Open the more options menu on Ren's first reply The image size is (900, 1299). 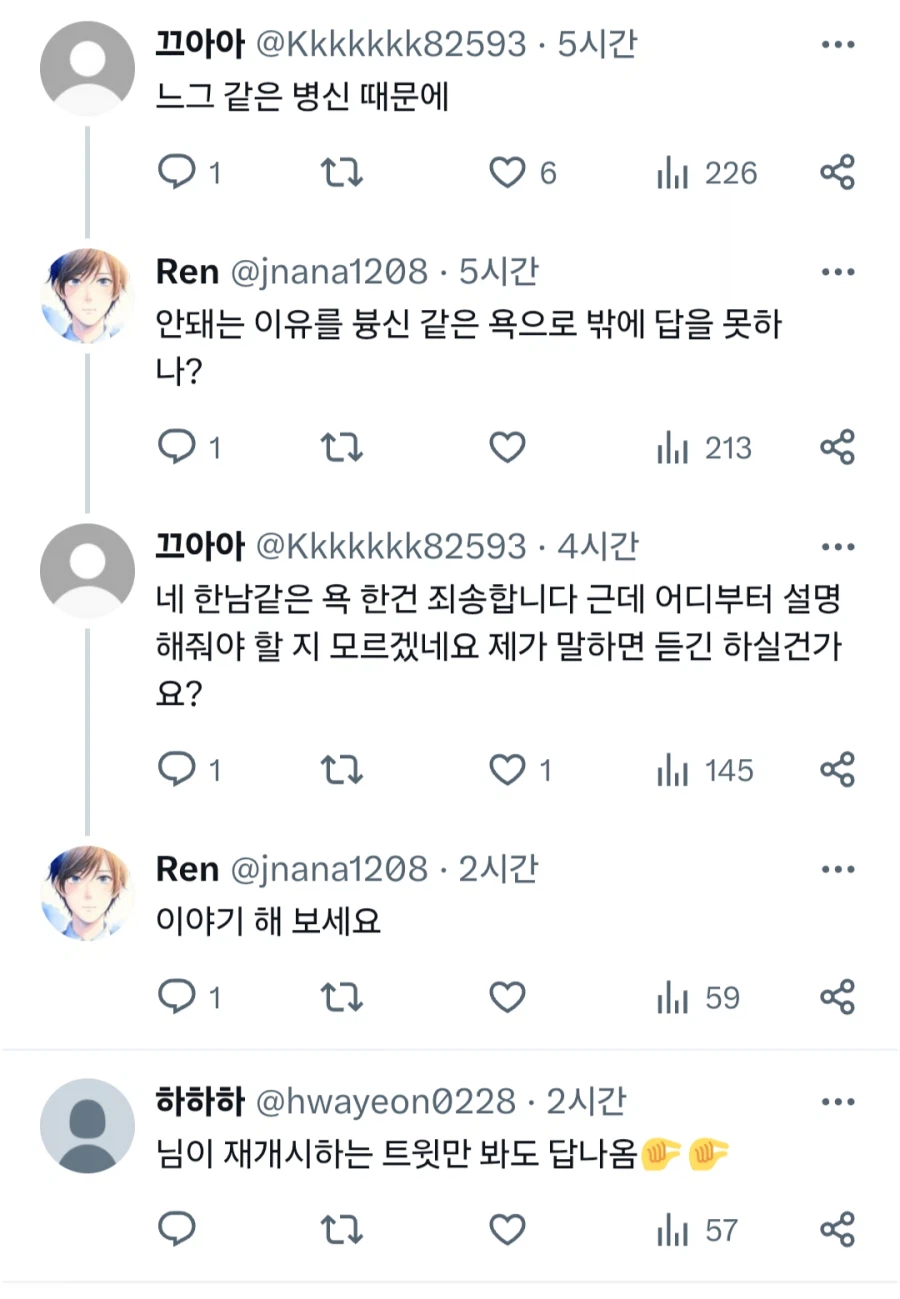(838, 271)
